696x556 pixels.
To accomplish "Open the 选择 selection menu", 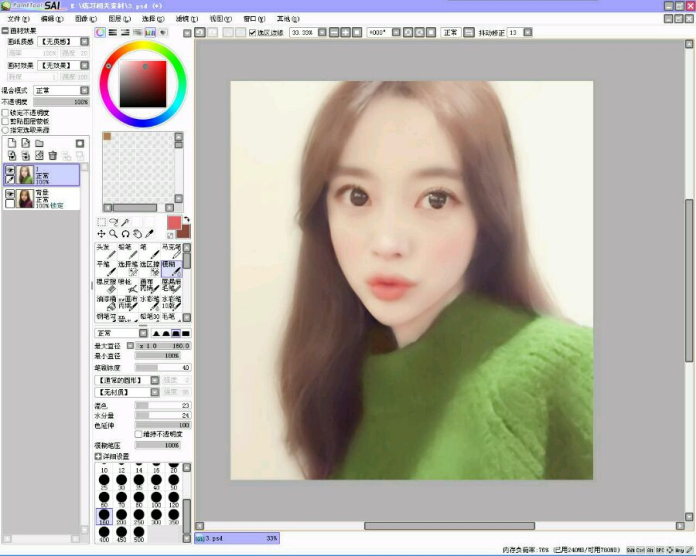I will [x=153, y=19].
